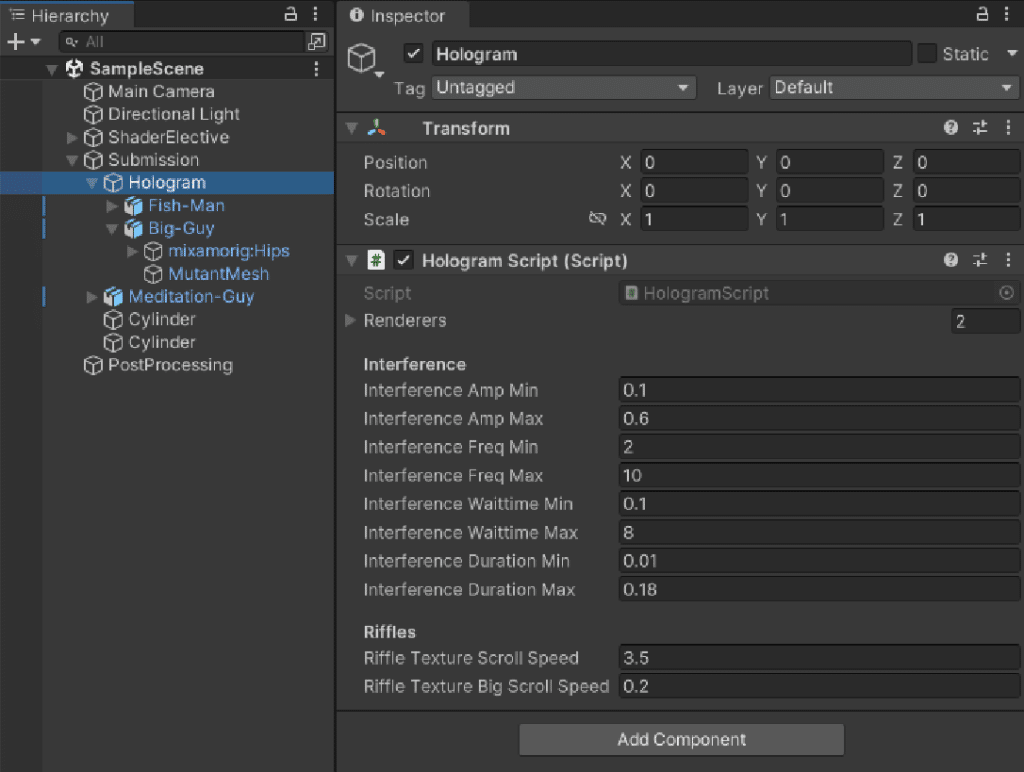Open SampleScene three-dot options menu

tap(317, 69)
